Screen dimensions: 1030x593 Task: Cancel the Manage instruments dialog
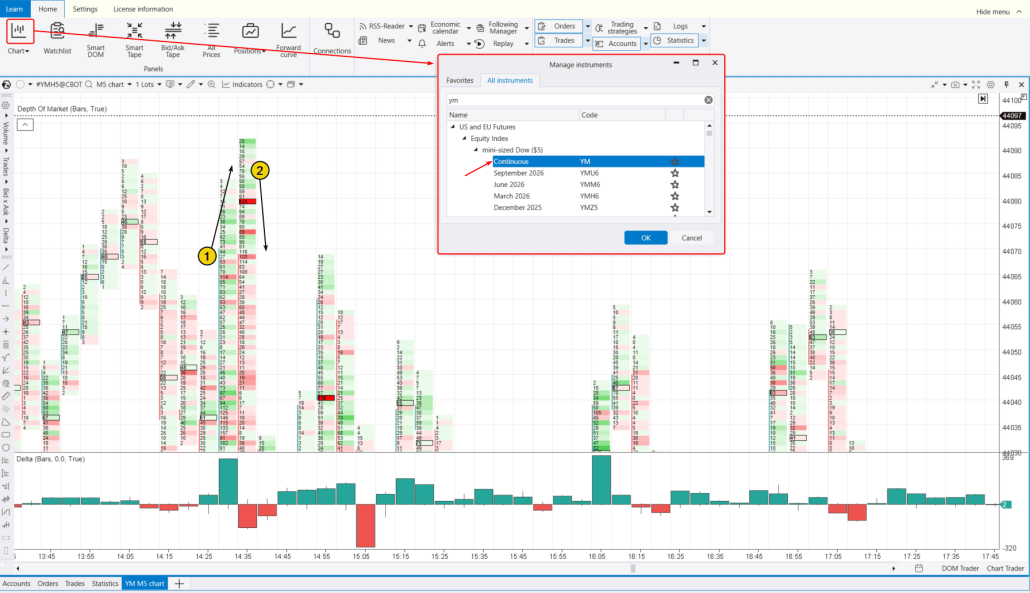pyautogui.click(x=694, y=237)
